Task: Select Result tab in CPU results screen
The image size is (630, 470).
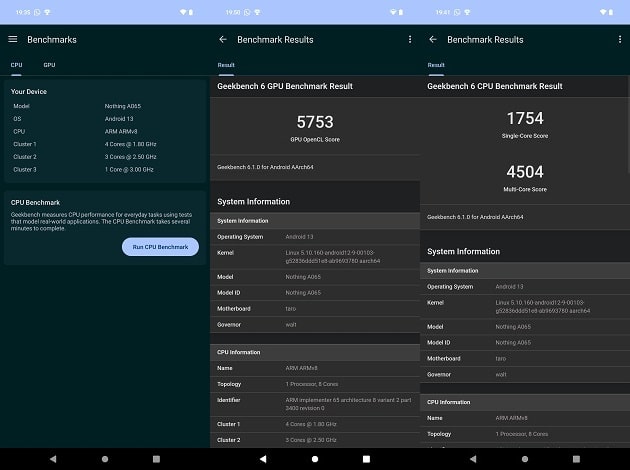Action: click(436, 65)
